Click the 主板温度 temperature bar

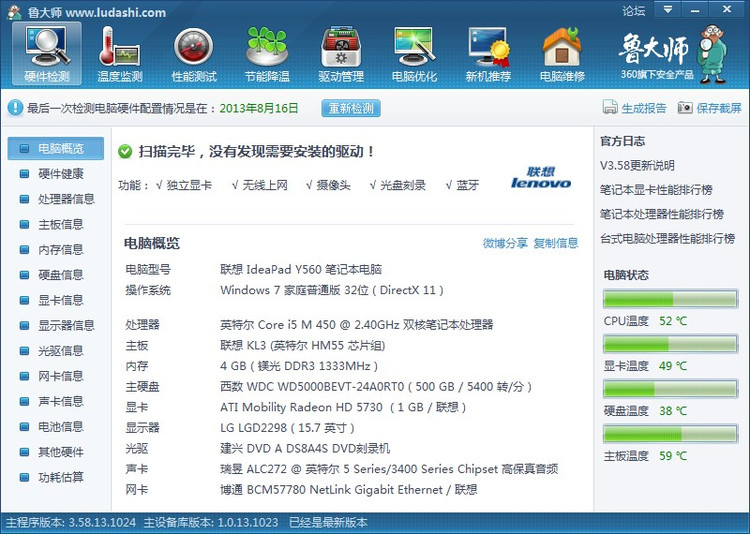pos(670,434)
